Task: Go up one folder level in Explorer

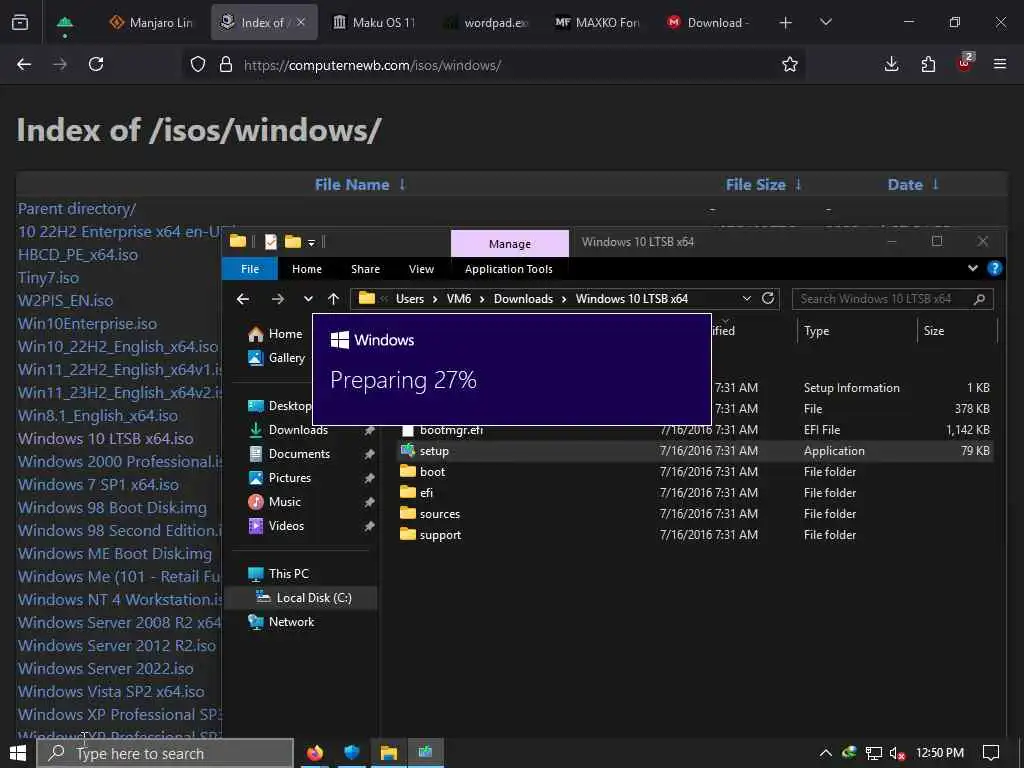Action: 333,299
